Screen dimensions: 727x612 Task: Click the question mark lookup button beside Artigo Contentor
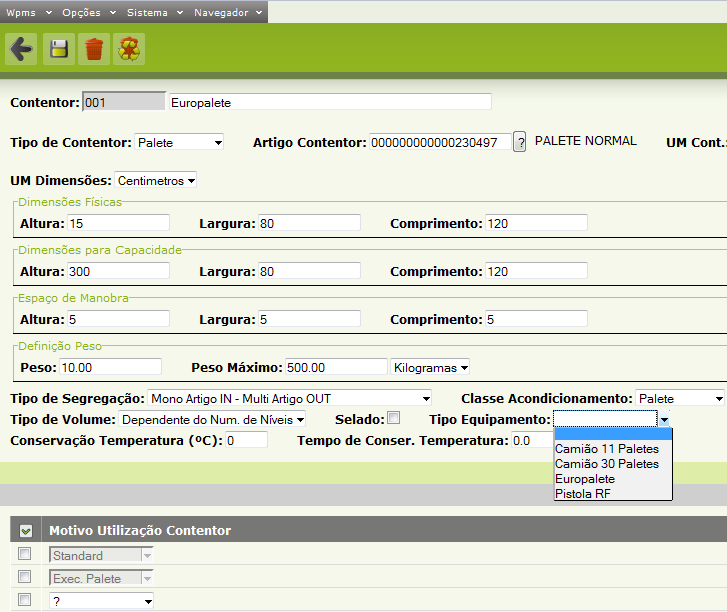pyautogui.click(x=520, y=142)
